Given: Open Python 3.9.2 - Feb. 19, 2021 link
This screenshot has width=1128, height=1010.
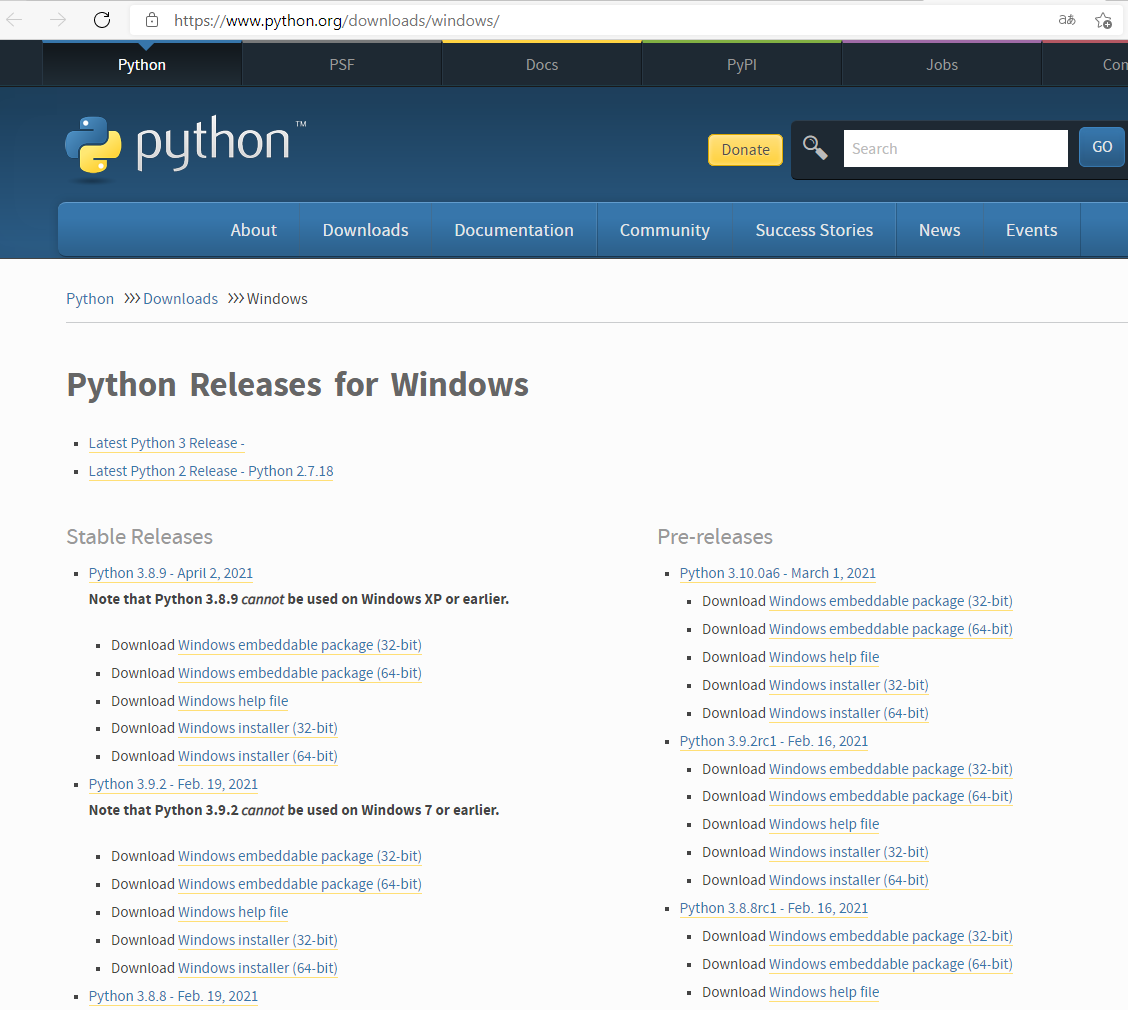Looking at the screenshot, I should click(173, 785).
